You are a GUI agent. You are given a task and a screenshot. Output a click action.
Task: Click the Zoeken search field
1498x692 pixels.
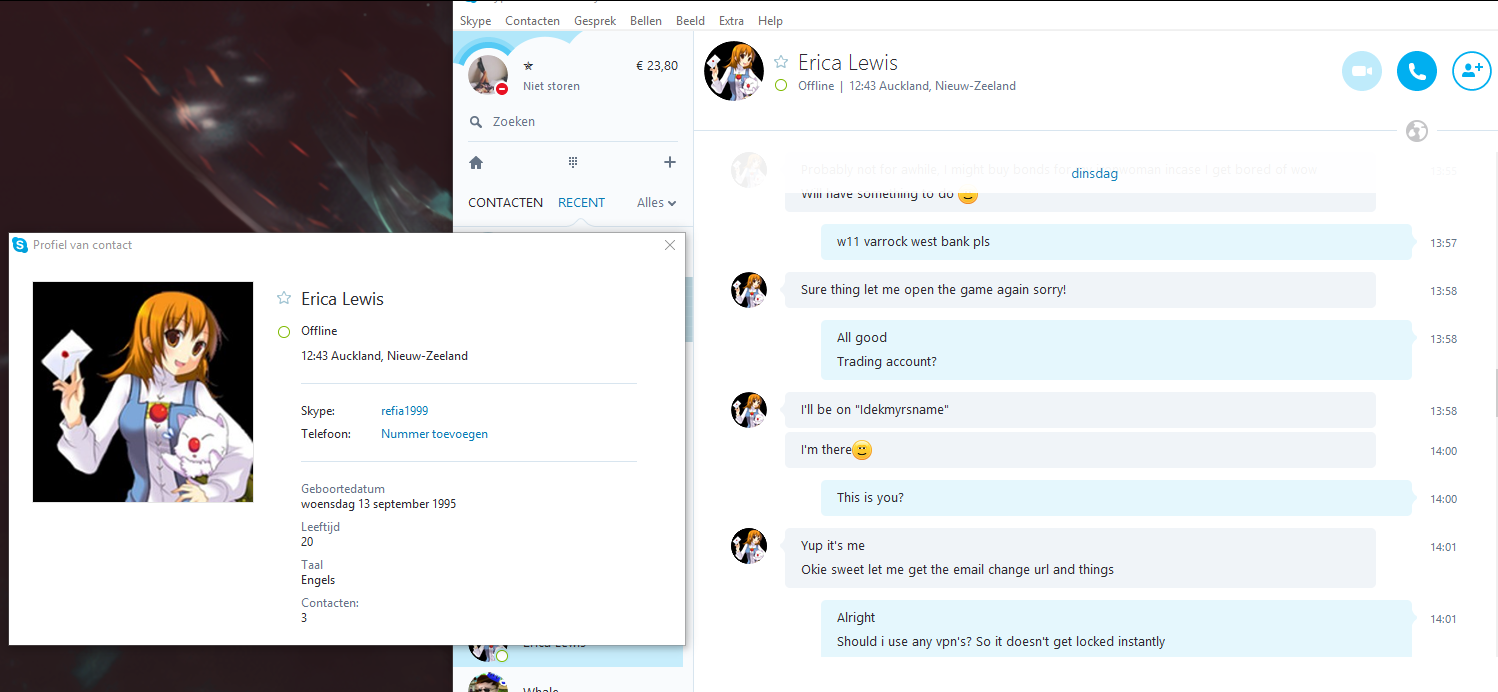tap(573, 122)
